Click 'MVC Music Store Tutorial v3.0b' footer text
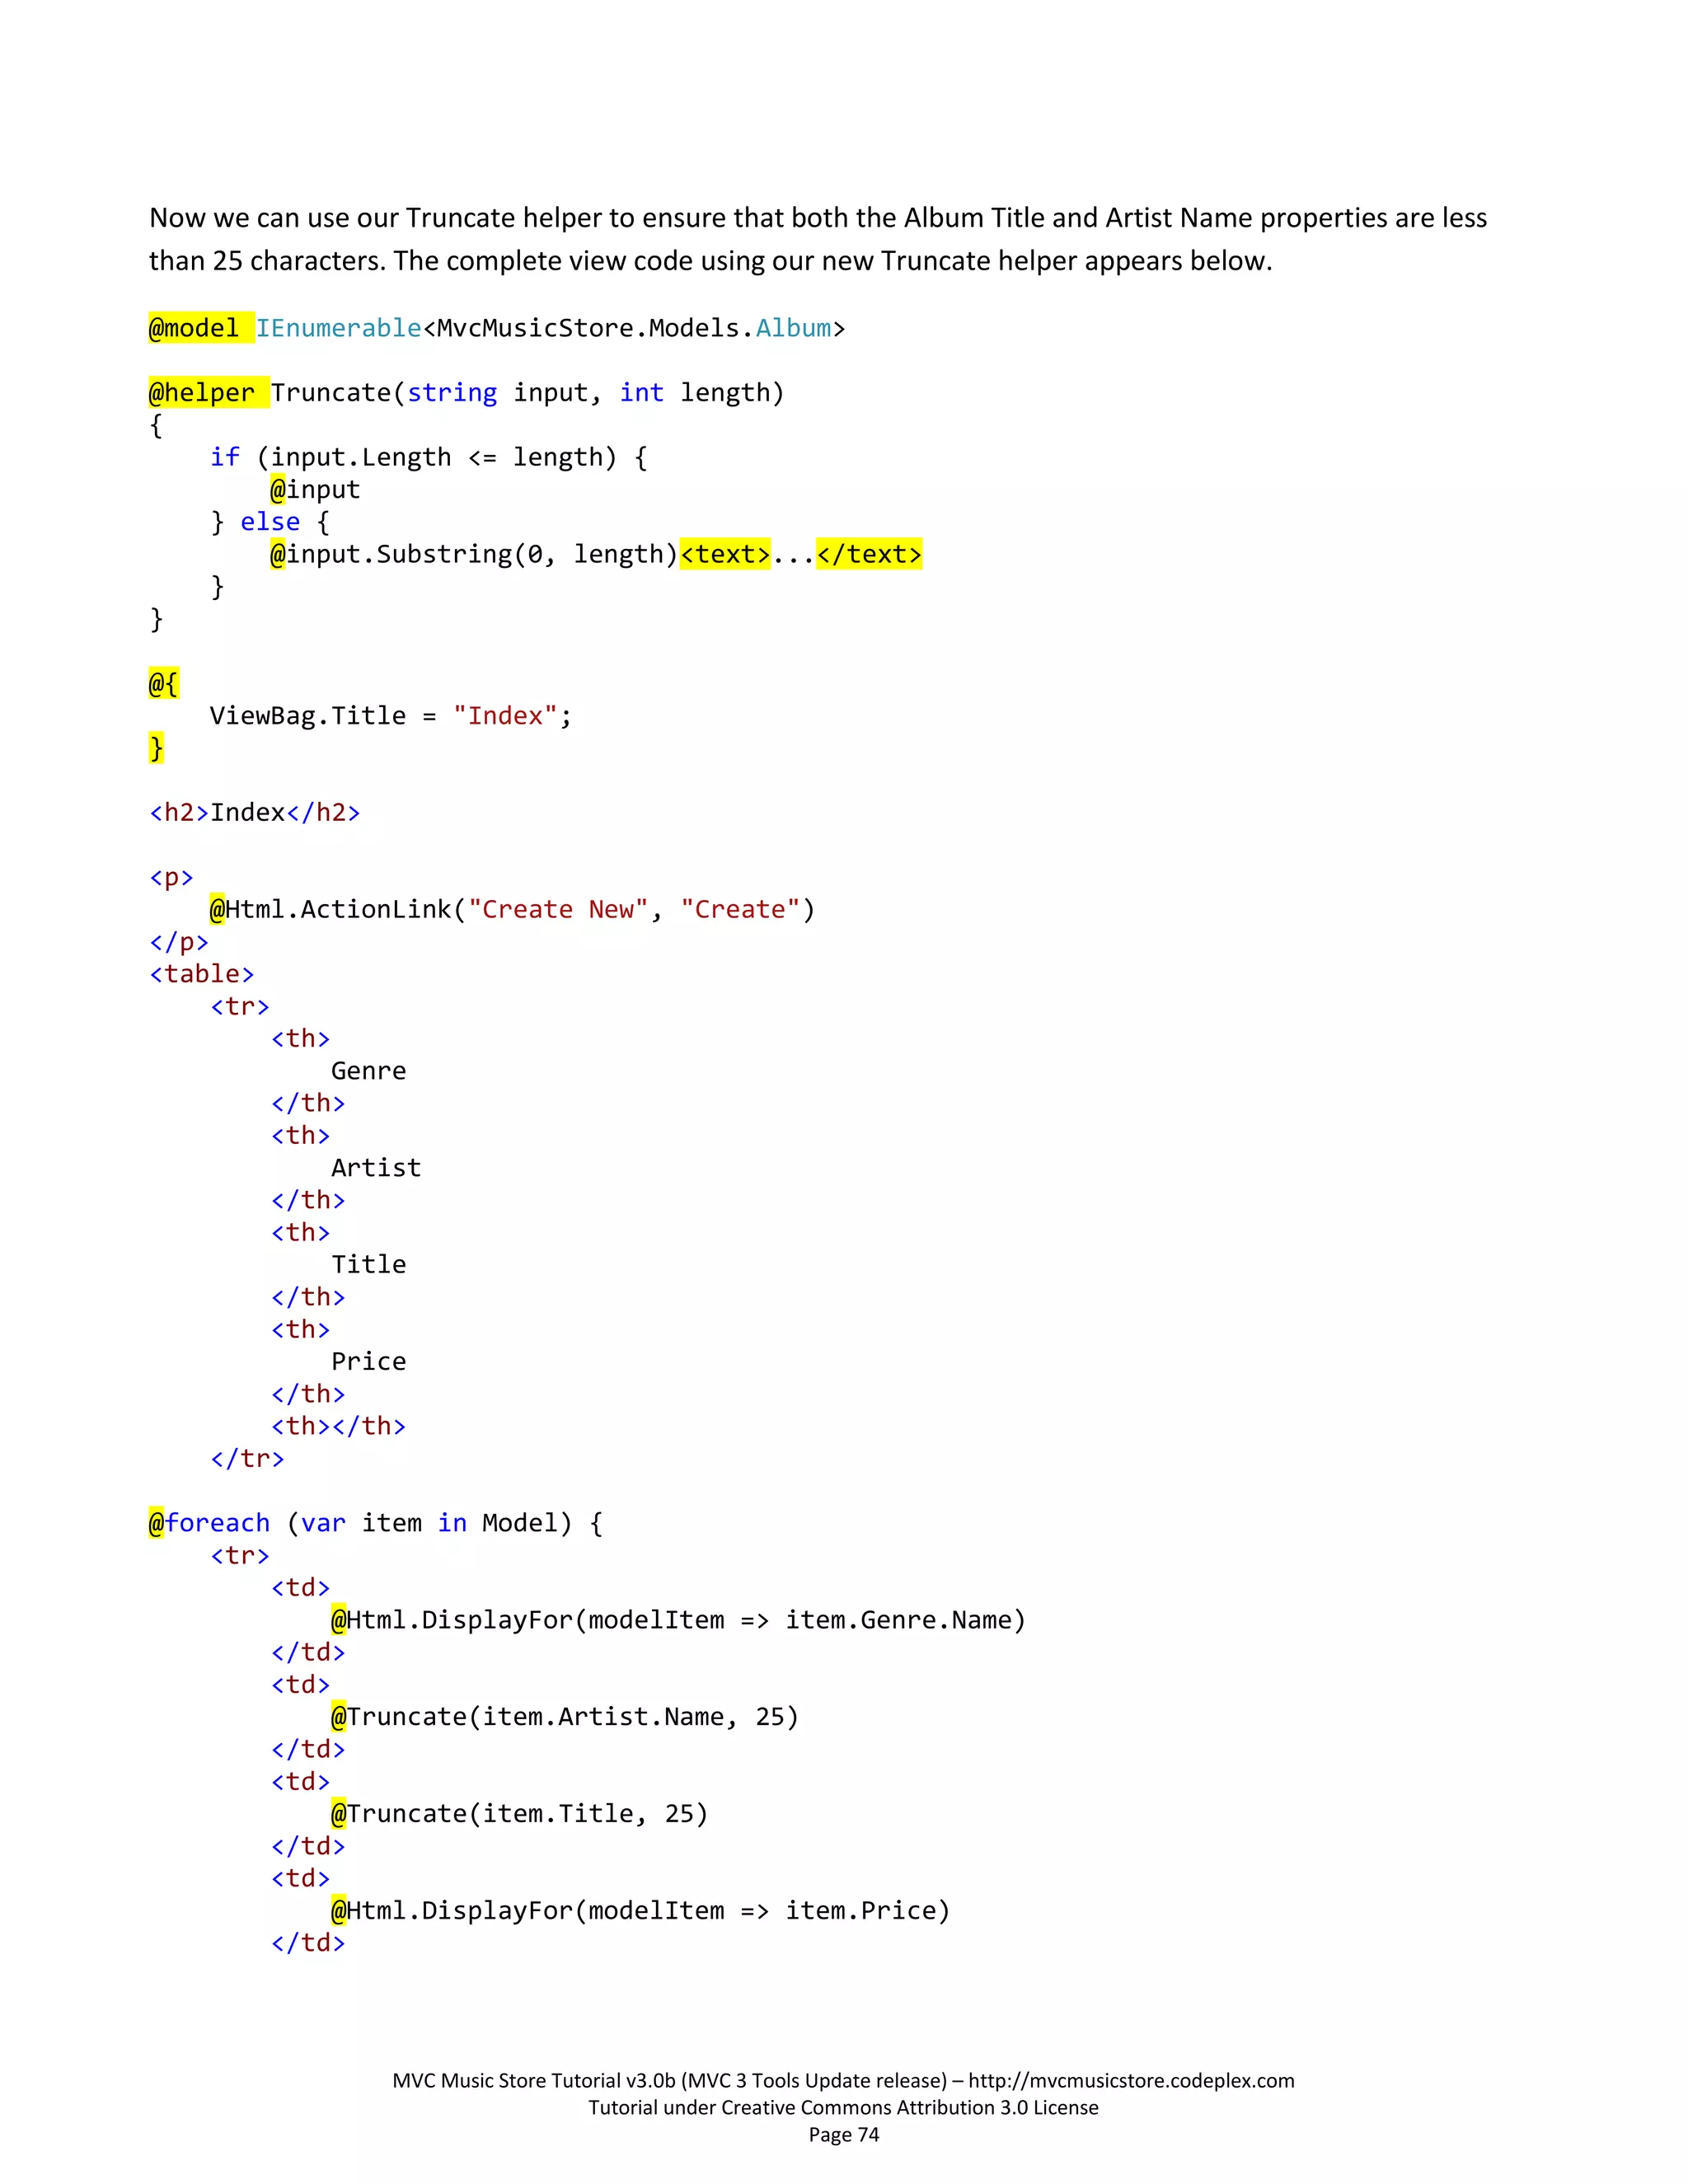The width and height of the screenshot is (1688, 2184). point(534,2080)
